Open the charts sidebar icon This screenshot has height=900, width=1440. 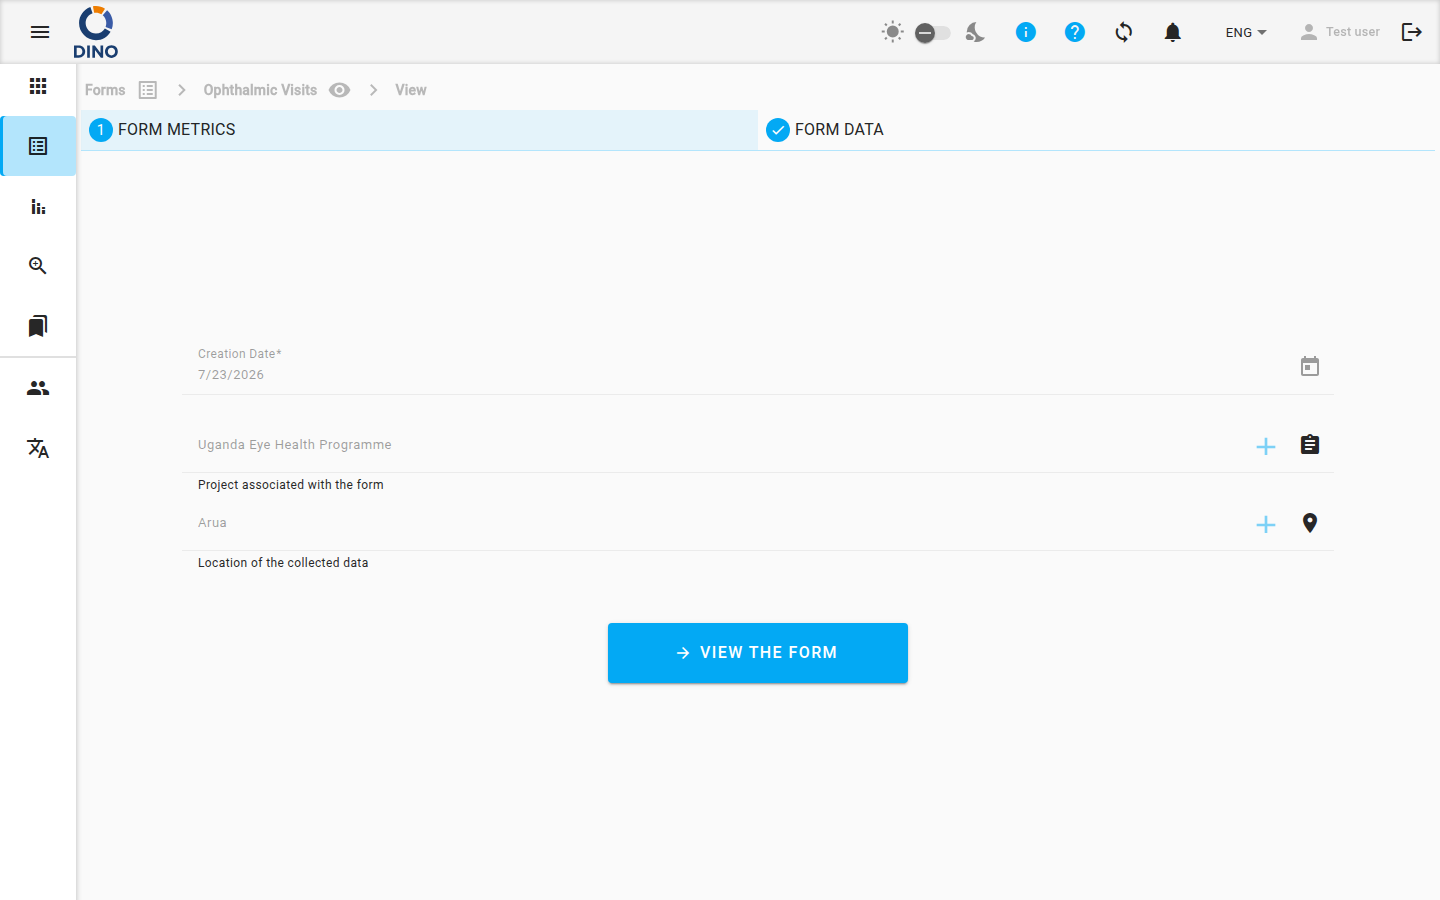click(38, 206)
